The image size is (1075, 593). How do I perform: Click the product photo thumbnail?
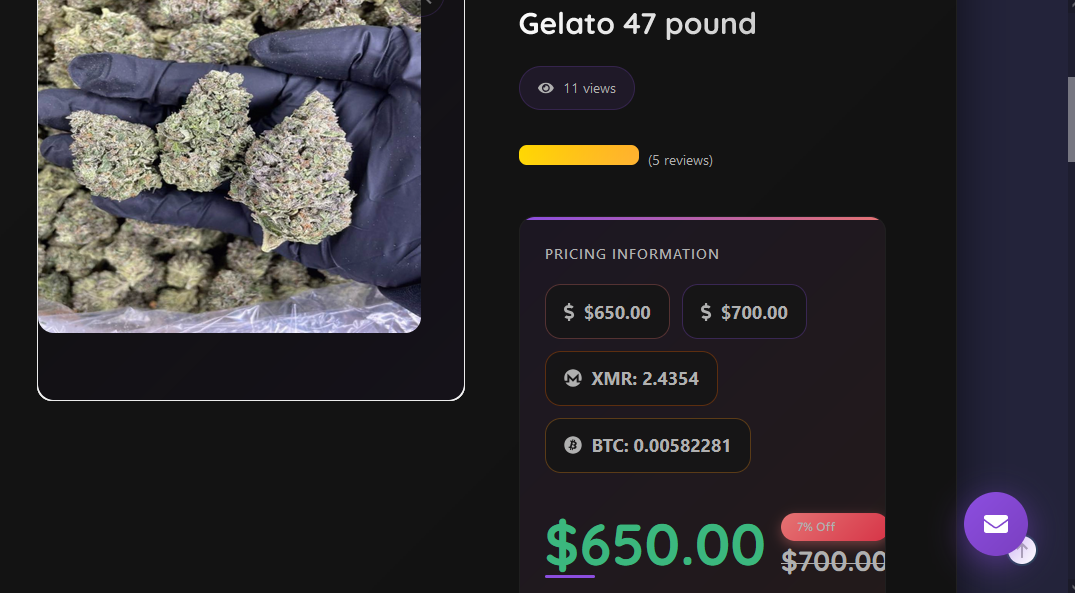229,165
